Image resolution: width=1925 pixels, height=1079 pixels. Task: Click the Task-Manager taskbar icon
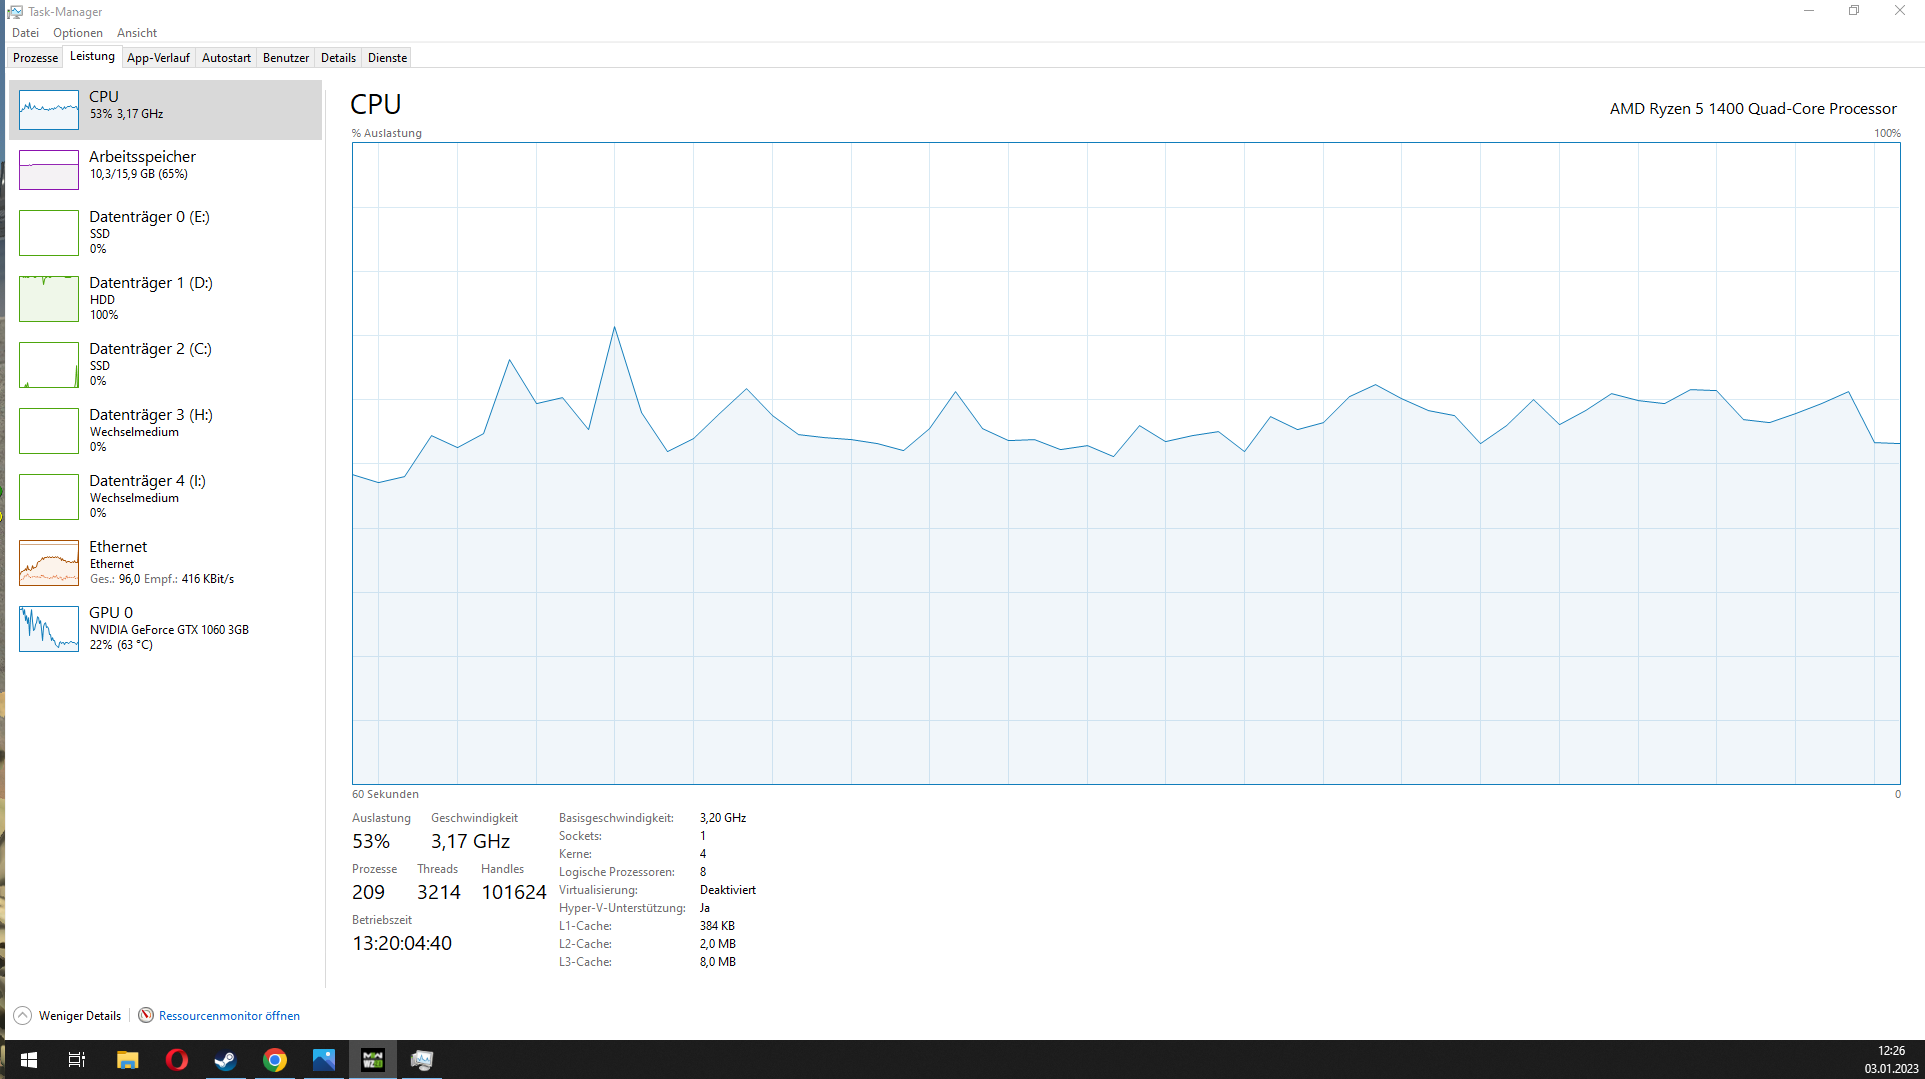(422, 1060)
